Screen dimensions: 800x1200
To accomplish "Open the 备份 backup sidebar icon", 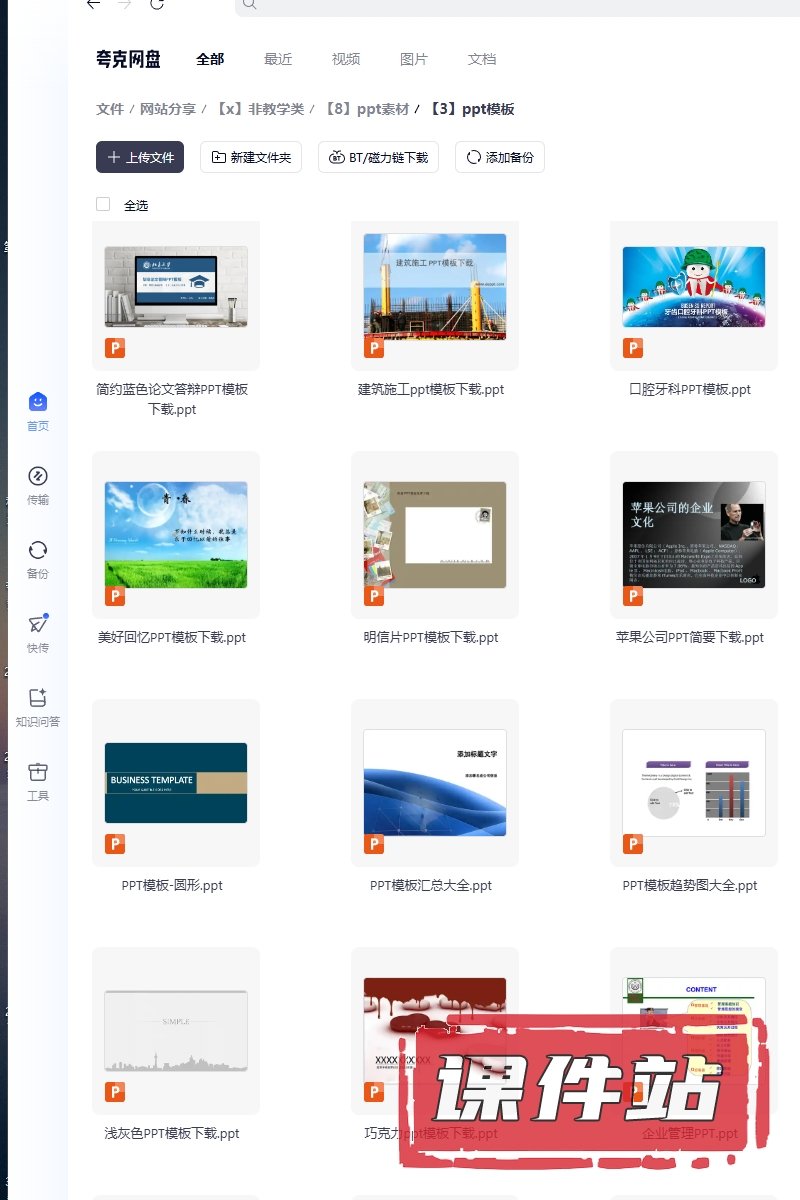I will [x=37, y=551].
